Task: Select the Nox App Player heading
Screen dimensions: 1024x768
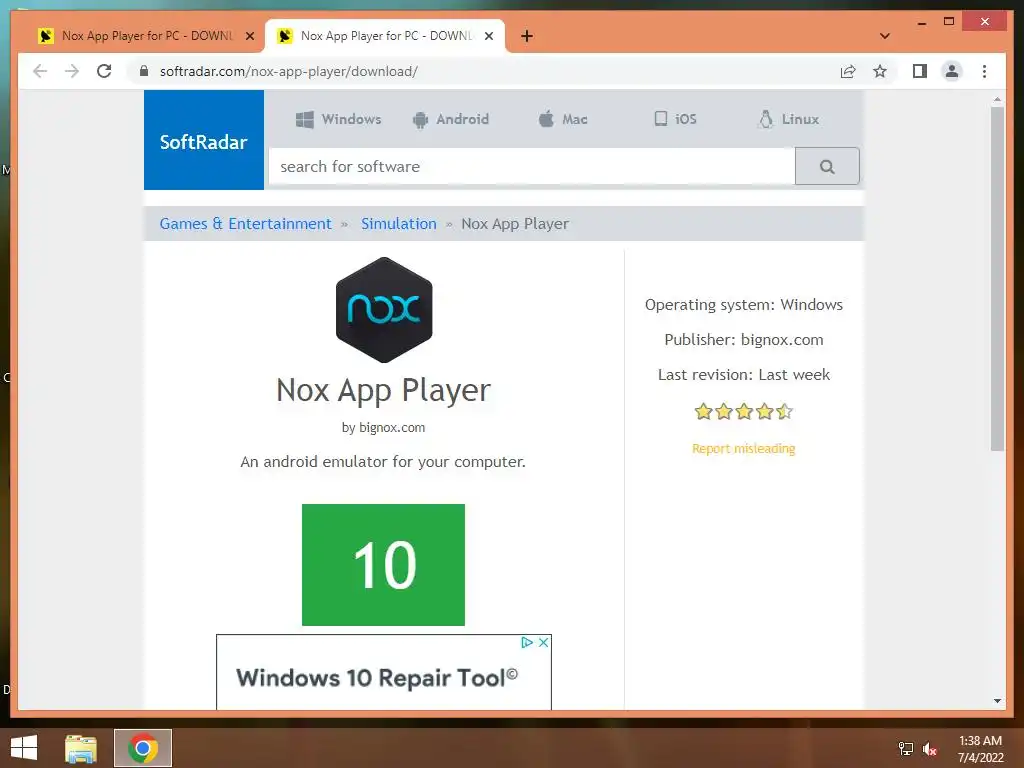Action: coord(383,391)
